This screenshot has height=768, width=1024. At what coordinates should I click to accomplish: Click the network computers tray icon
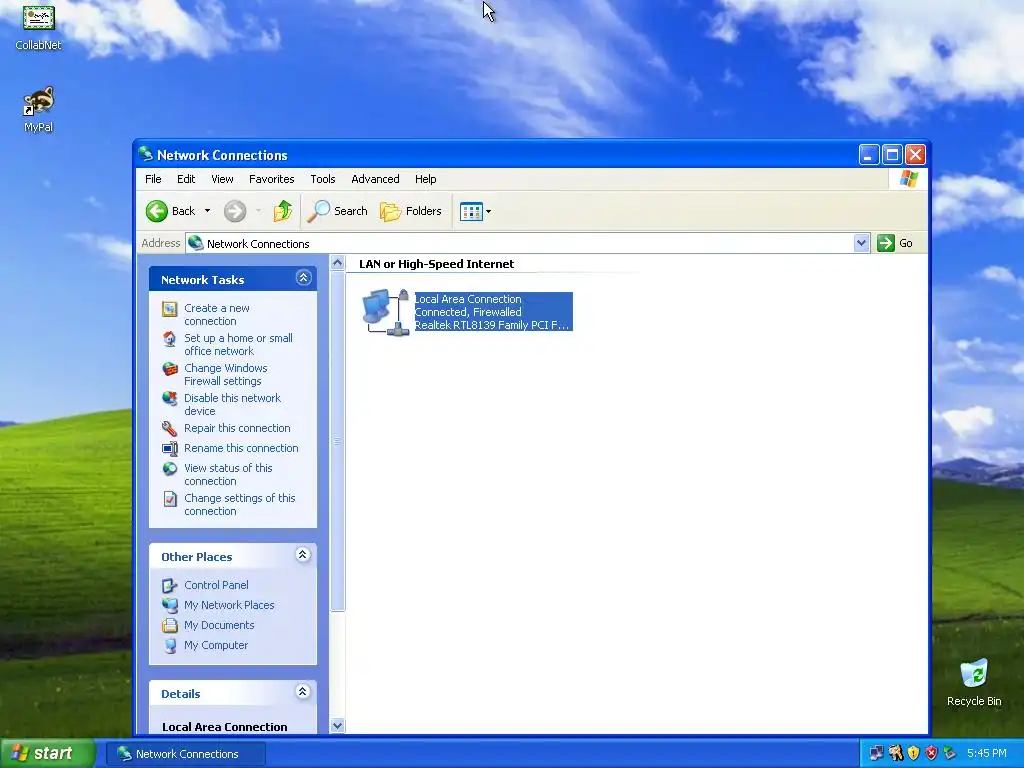tap(876, 754)
